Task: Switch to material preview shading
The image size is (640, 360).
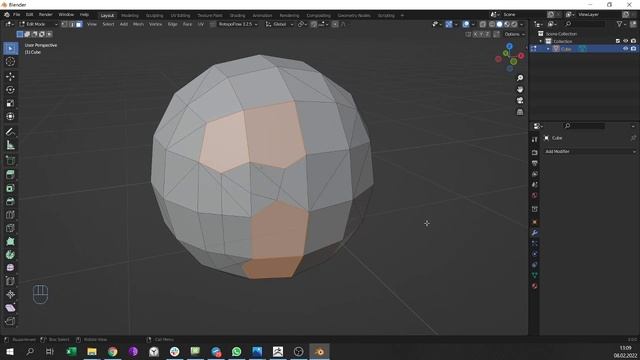Action: 507,24
